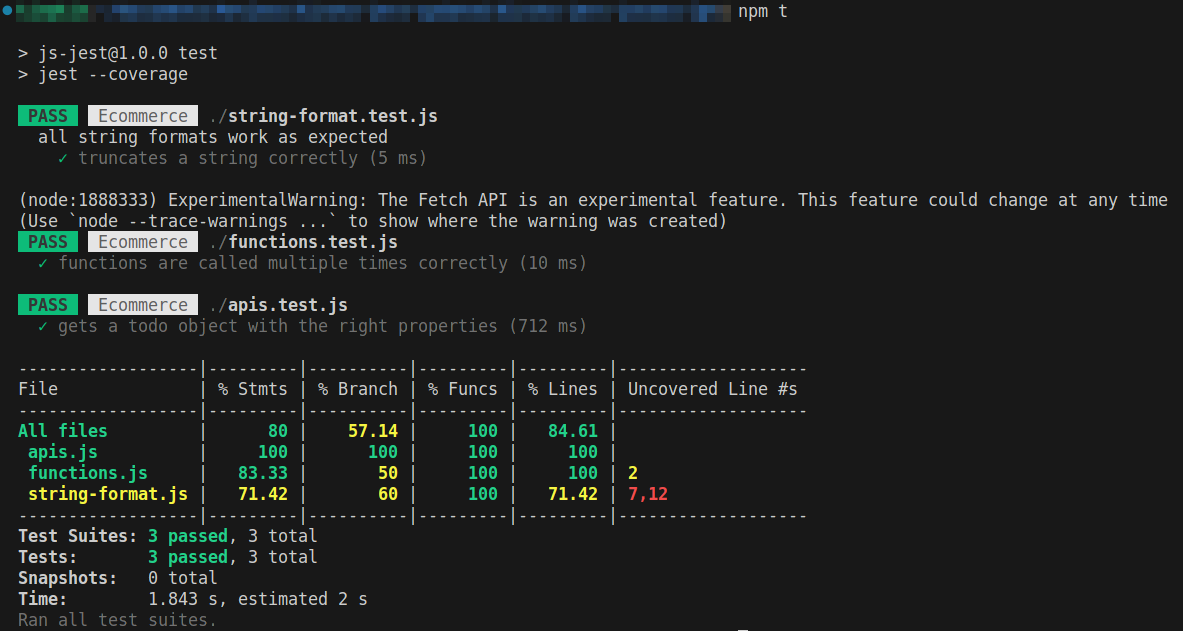Click the Ecommerce badge beside string-format.test.js
The height and width of the screenshot is (631, 1183).
click(142, 115)
